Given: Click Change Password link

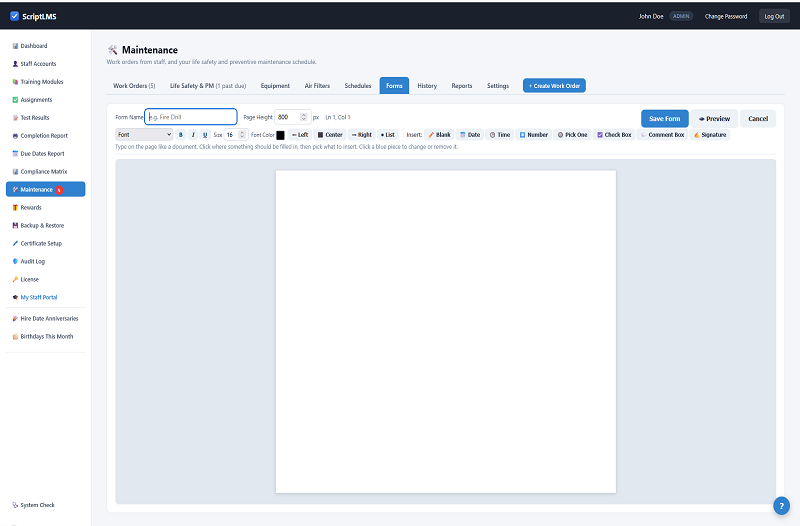Looking at the screenshot, I should tap(726, 16).
